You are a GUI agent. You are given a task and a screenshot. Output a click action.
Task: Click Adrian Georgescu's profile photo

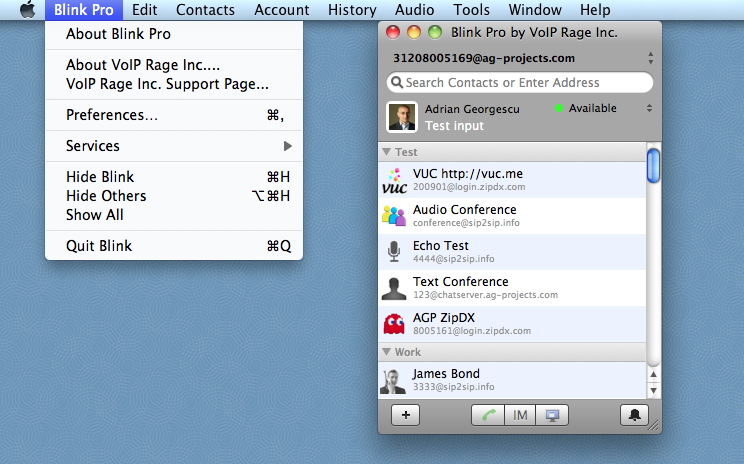pyautogui.click(x=401, y=117)
